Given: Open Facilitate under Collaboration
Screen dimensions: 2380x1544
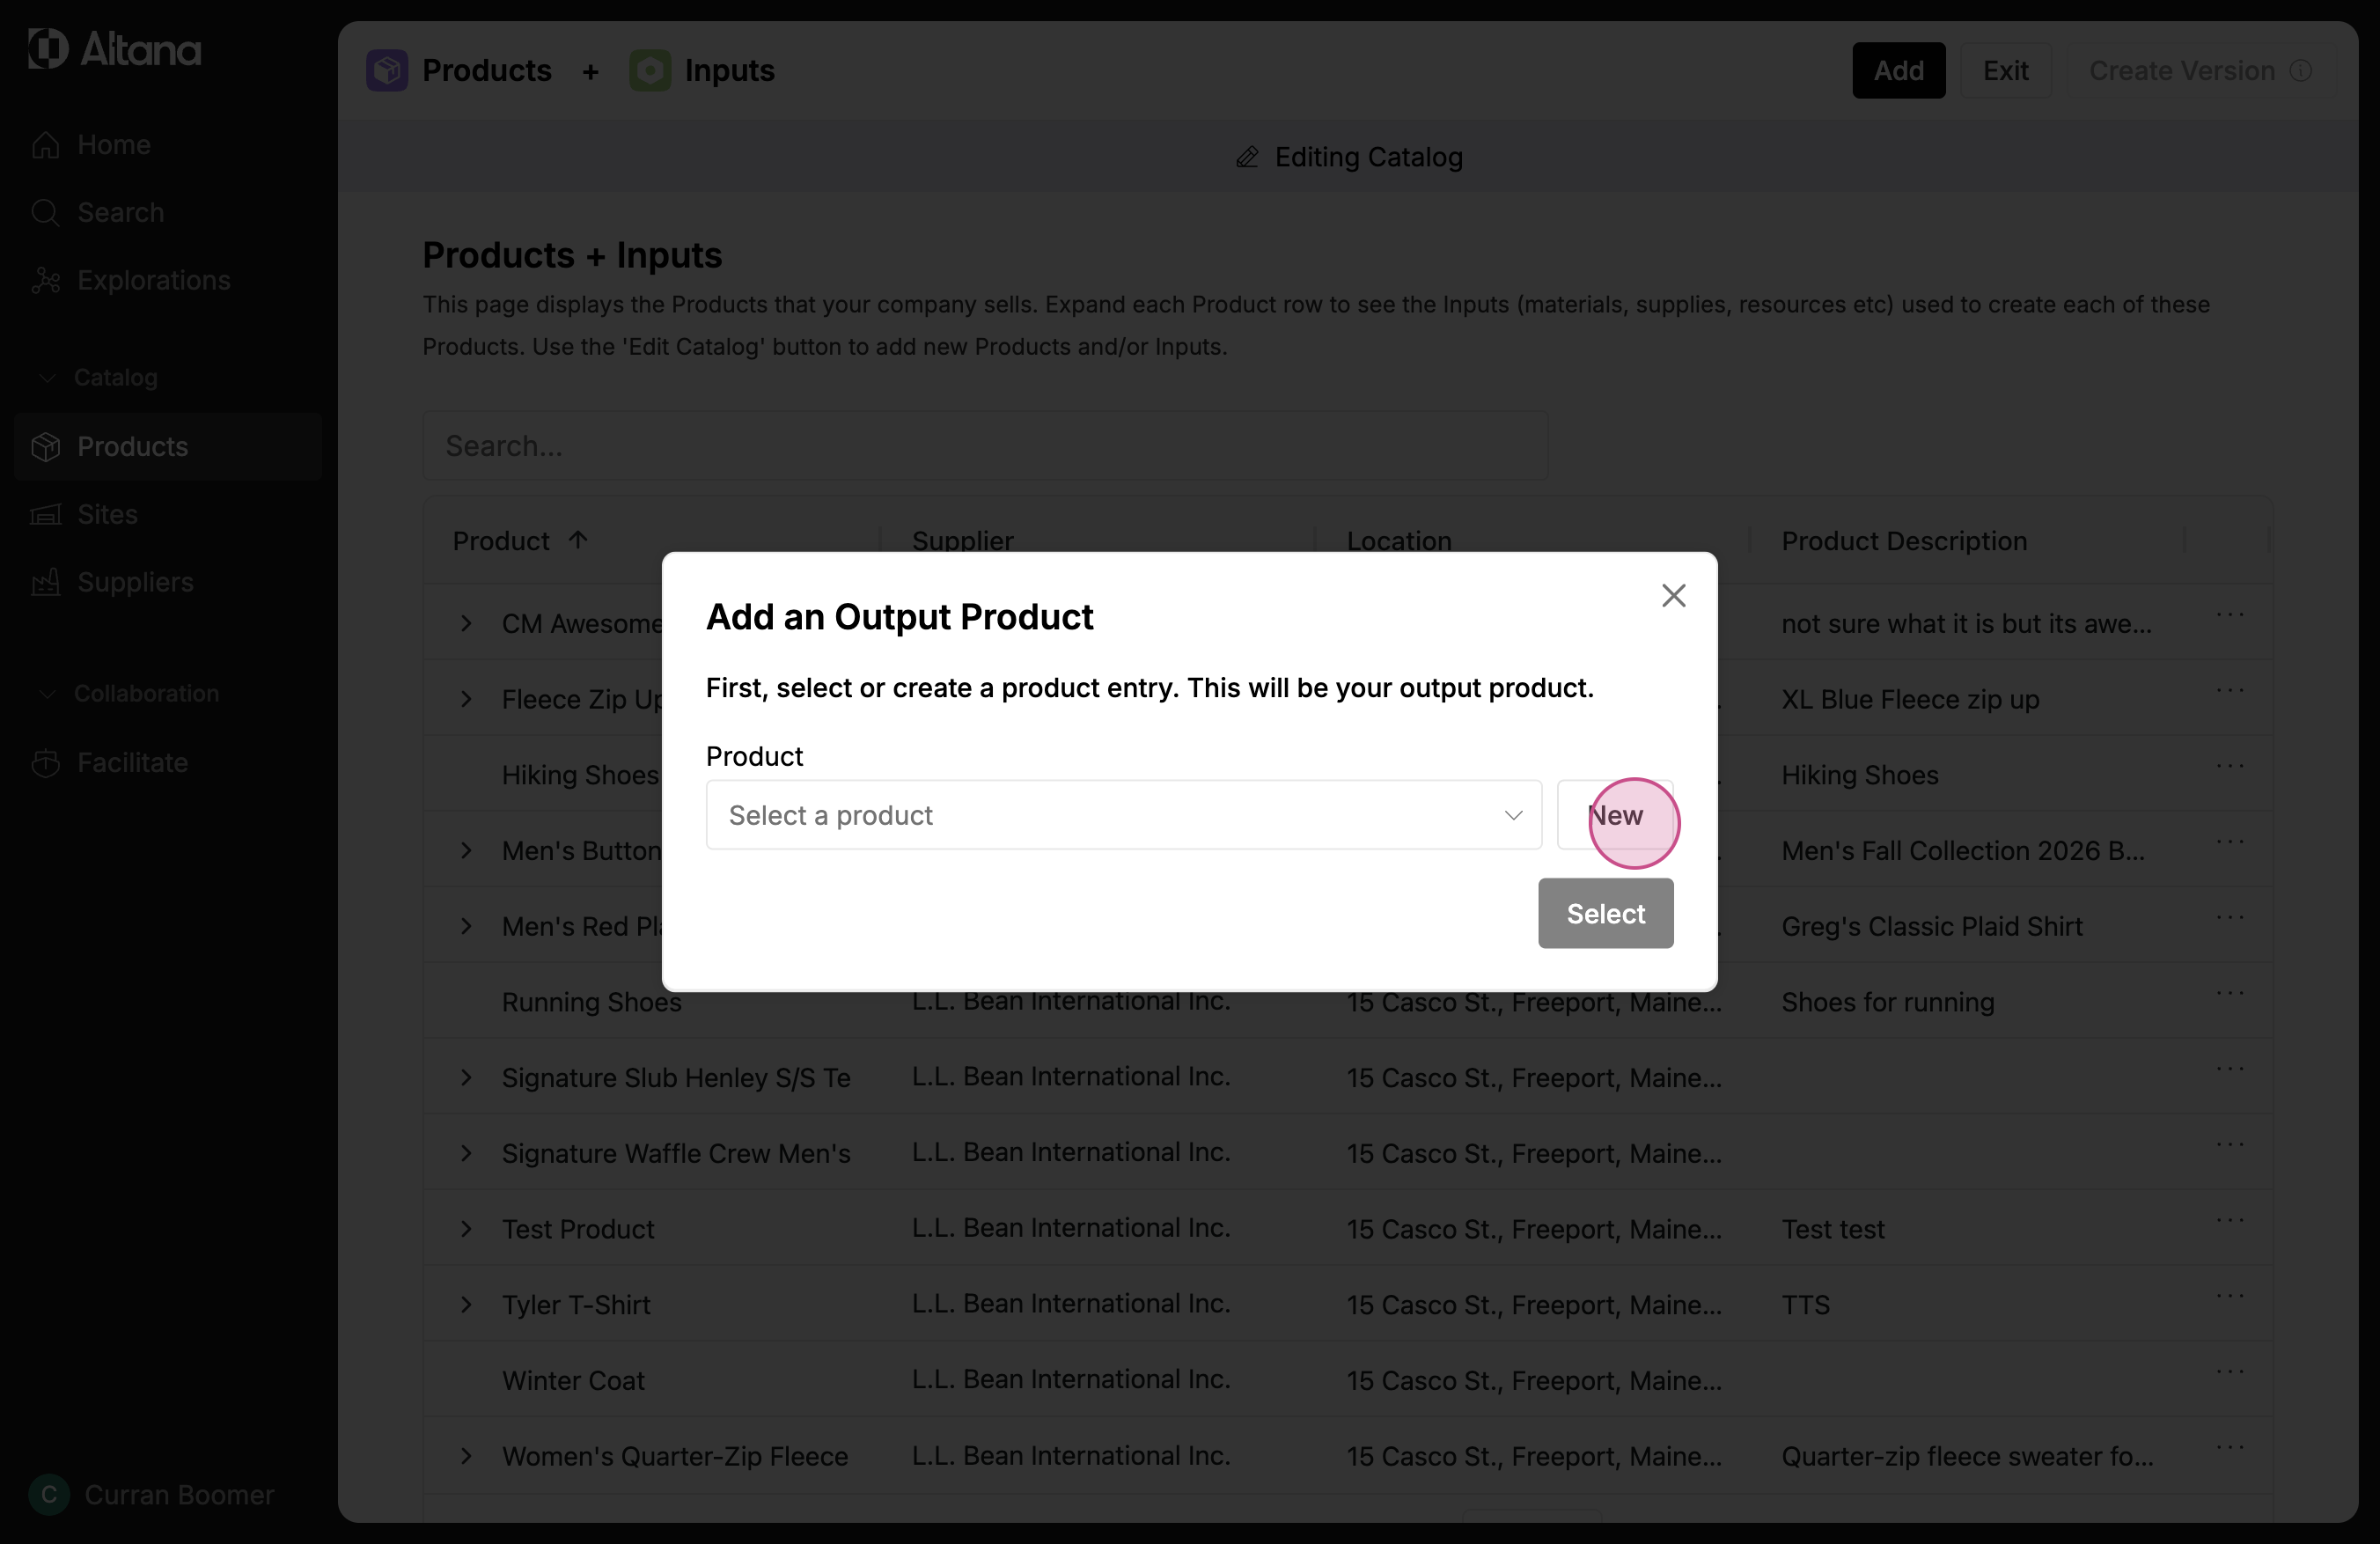Looking at the screenshot, I should pos(132,762).
